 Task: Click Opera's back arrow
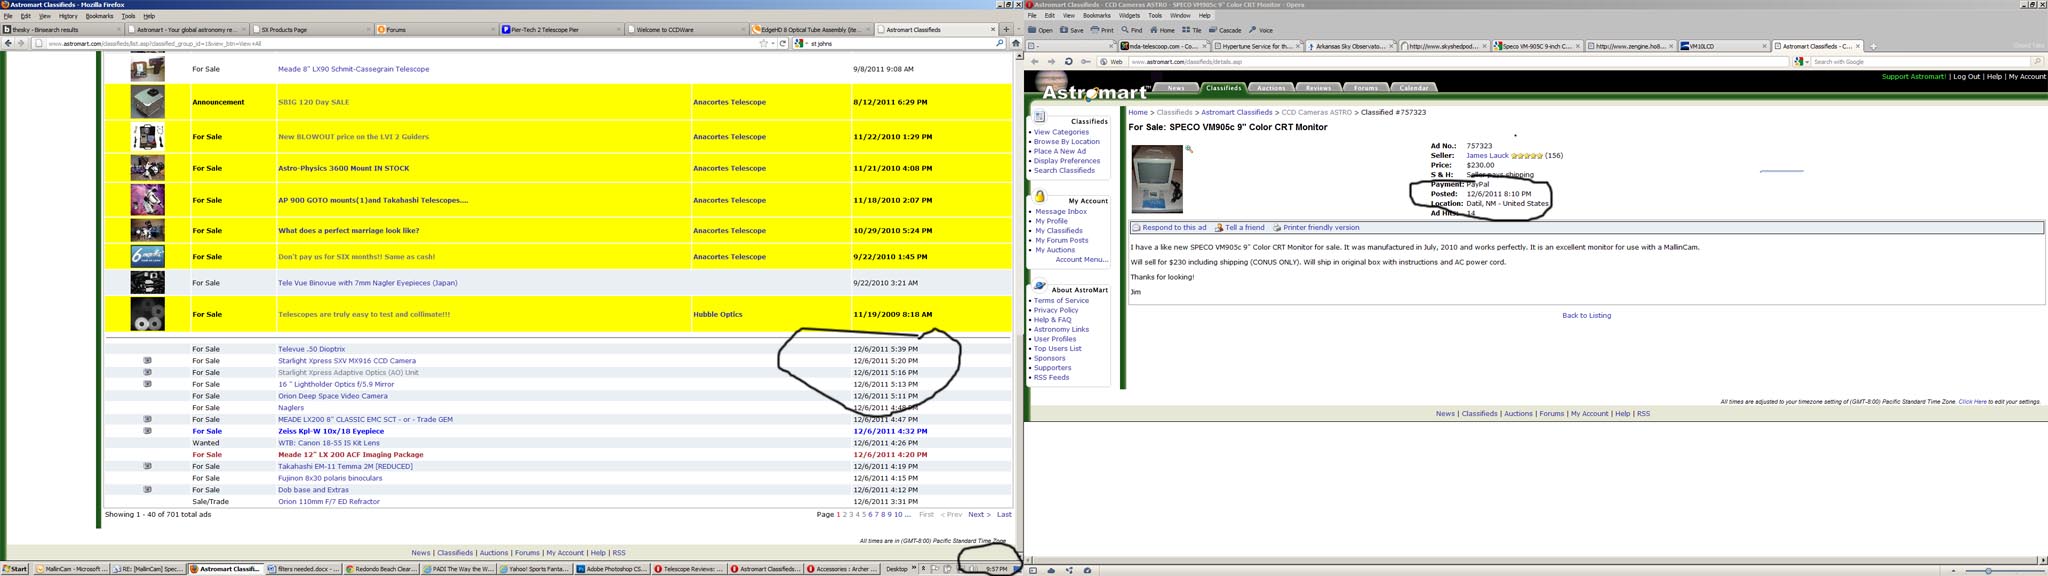(x=1035, y=62)
